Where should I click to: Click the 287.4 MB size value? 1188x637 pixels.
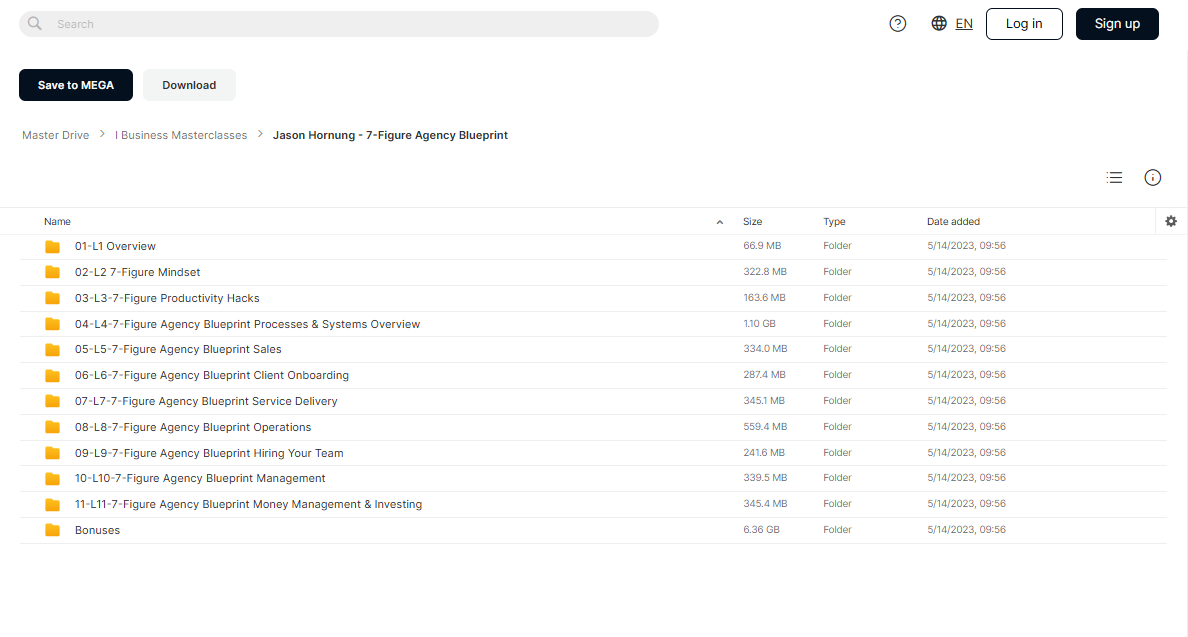click(764, 374)
